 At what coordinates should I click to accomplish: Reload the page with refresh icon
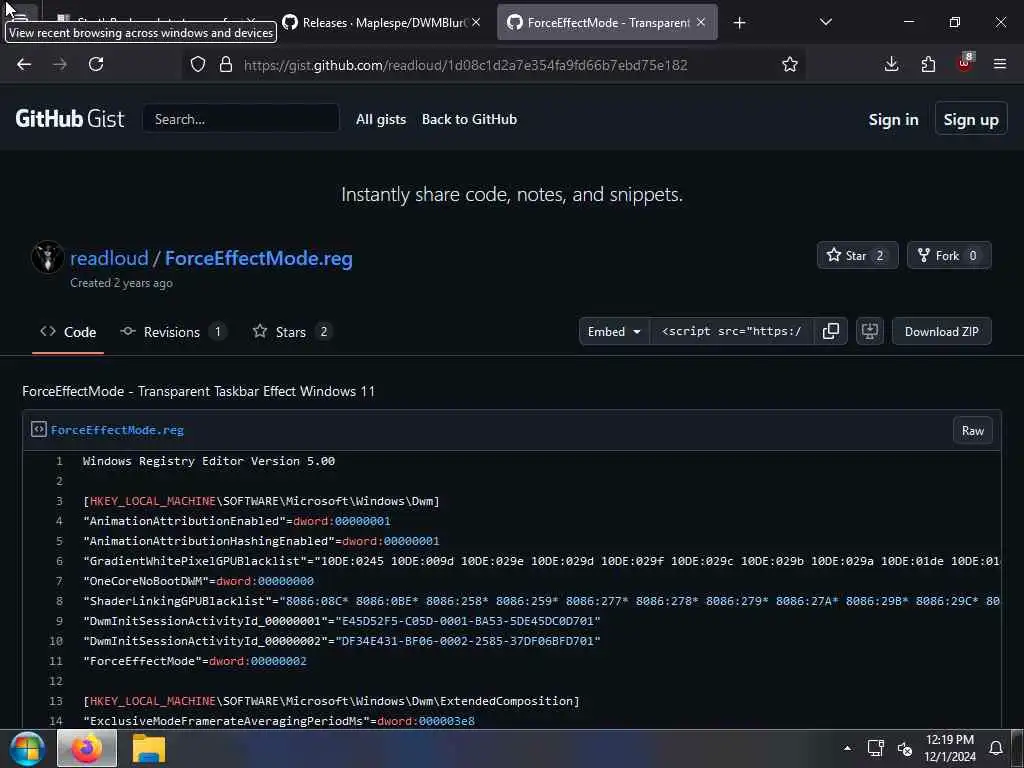coord(96,64)
